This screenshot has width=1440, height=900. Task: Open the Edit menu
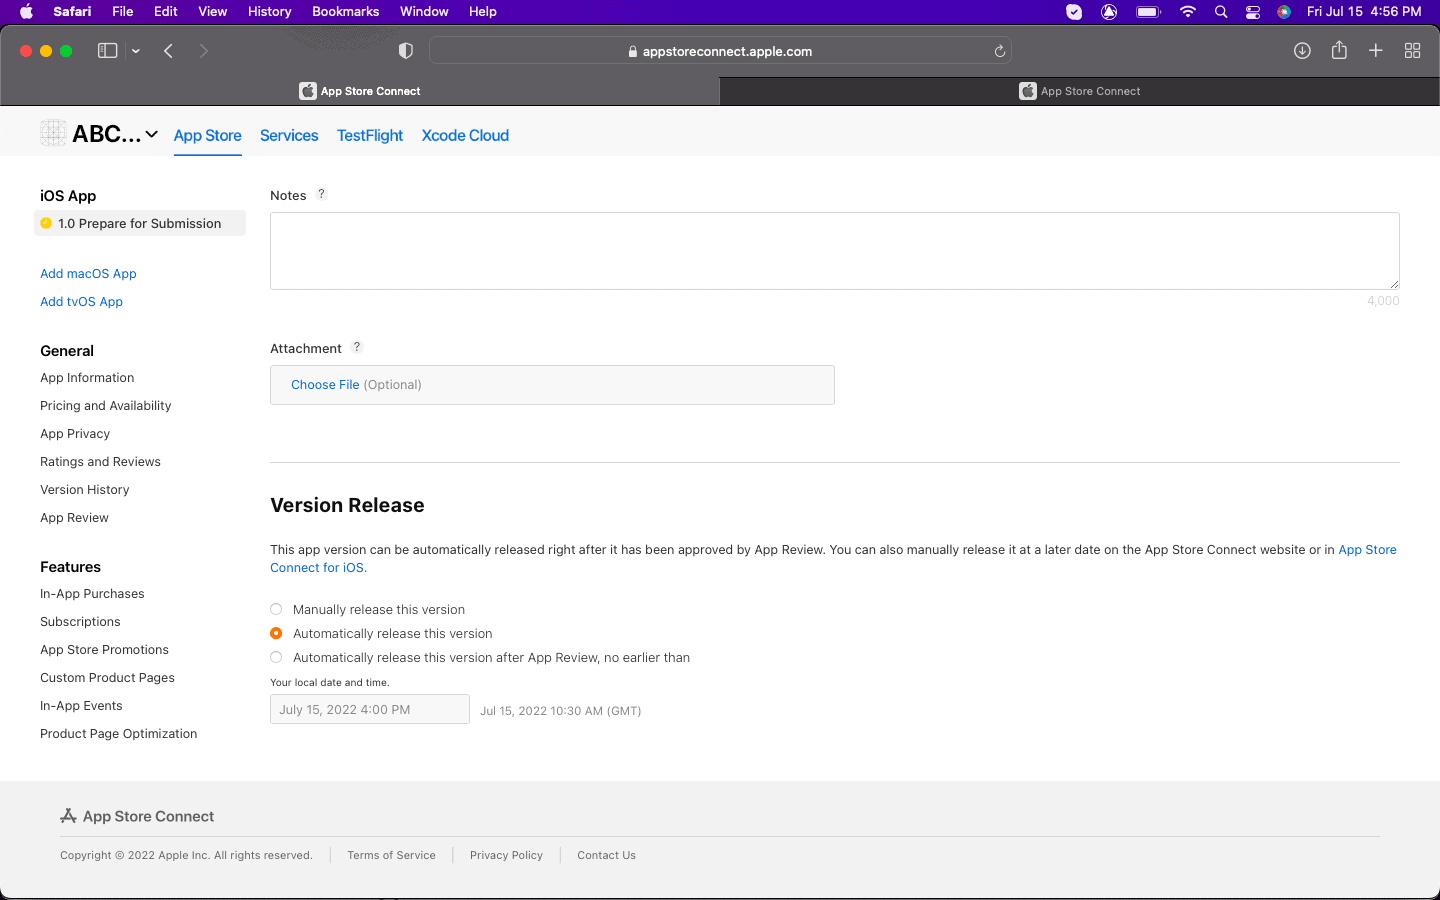tap(166, 12)
